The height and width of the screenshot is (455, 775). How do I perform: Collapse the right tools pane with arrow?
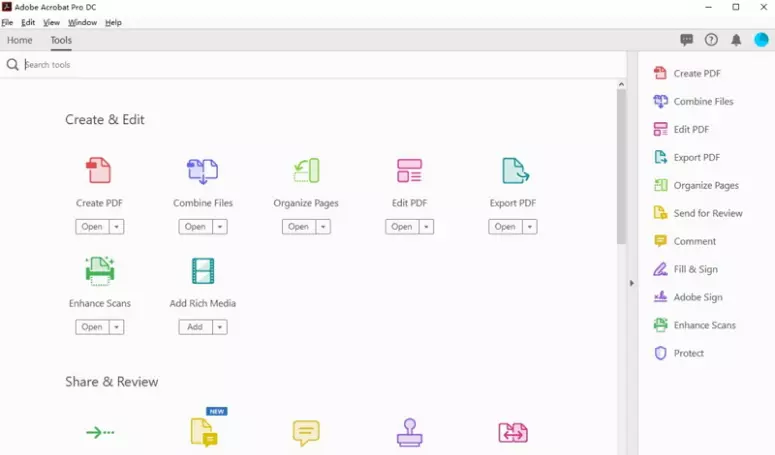point(632,283)
